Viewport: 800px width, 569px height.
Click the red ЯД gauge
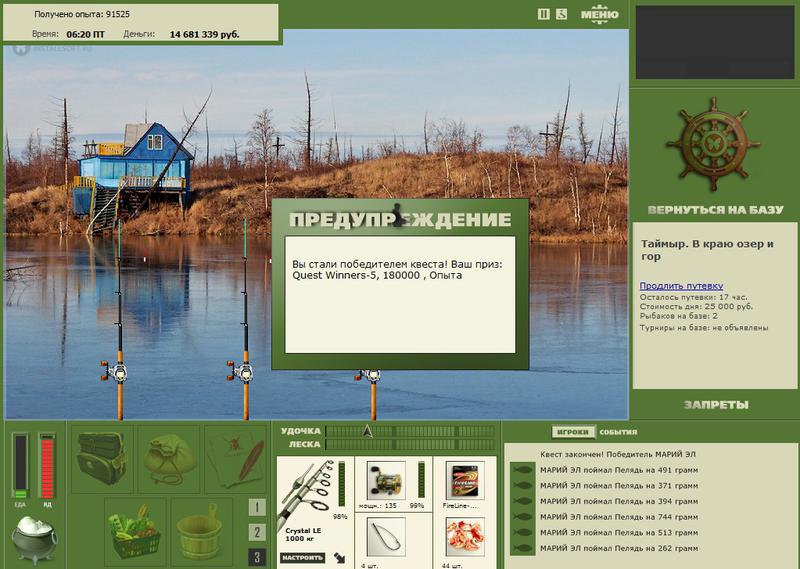(x=47, y=466)
